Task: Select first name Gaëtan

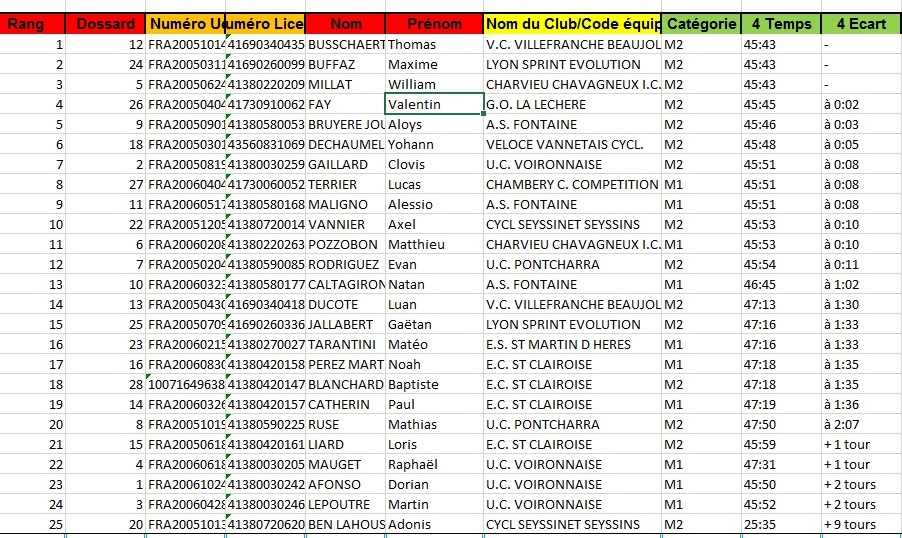Action: point(434,325)
